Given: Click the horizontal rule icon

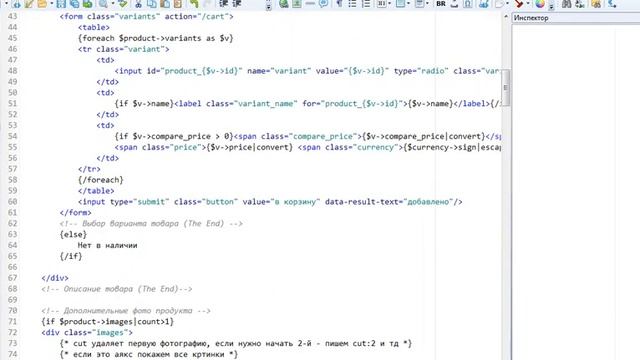Looking at the screenshot, I should click(310, 4).
